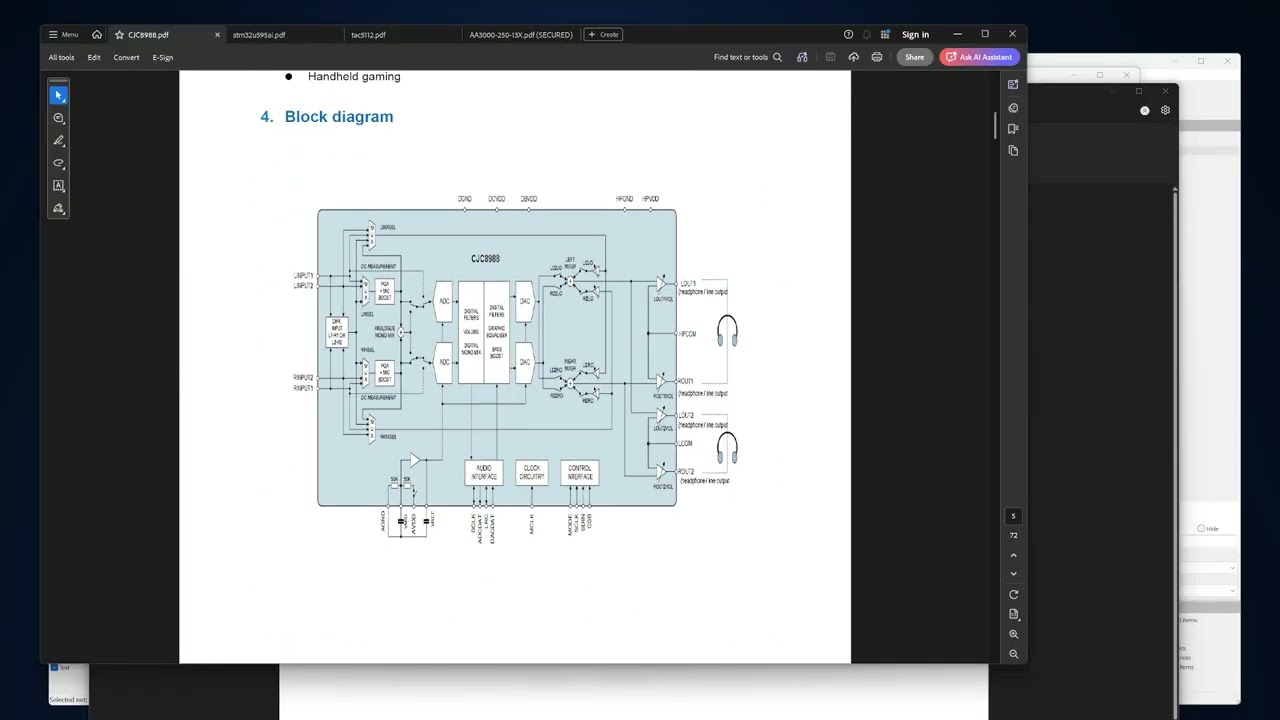Open the Convert menu
The width and height of the screenshot is (1280, 720).
(126, 57)
